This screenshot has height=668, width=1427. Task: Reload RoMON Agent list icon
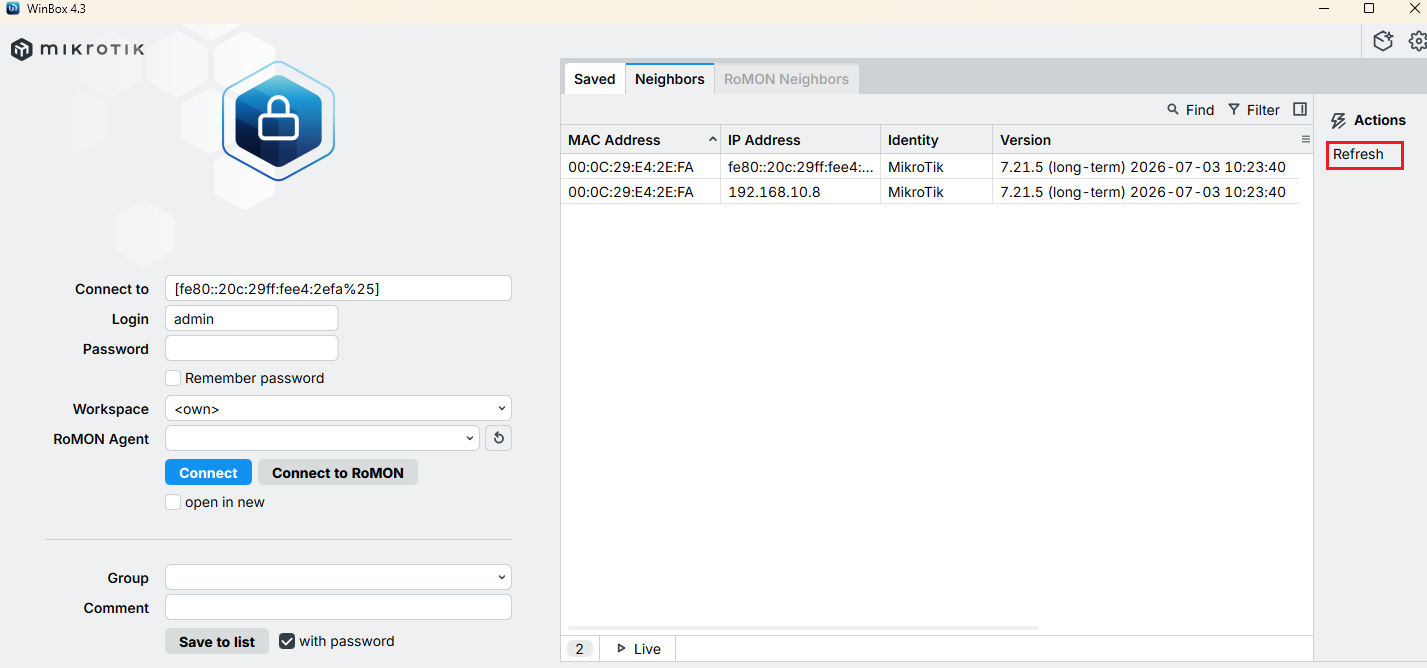coord(498,438)
